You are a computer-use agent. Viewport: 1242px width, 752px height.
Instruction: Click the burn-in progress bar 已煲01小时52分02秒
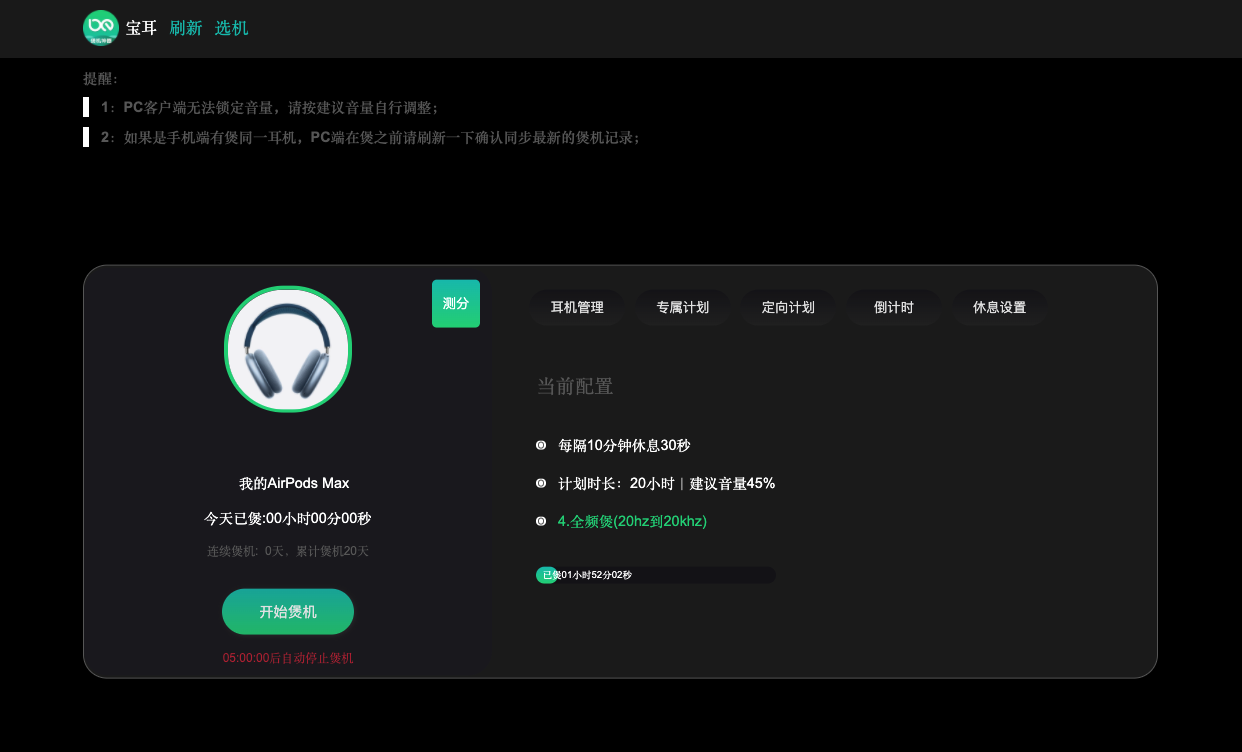(x=656, y=575)
